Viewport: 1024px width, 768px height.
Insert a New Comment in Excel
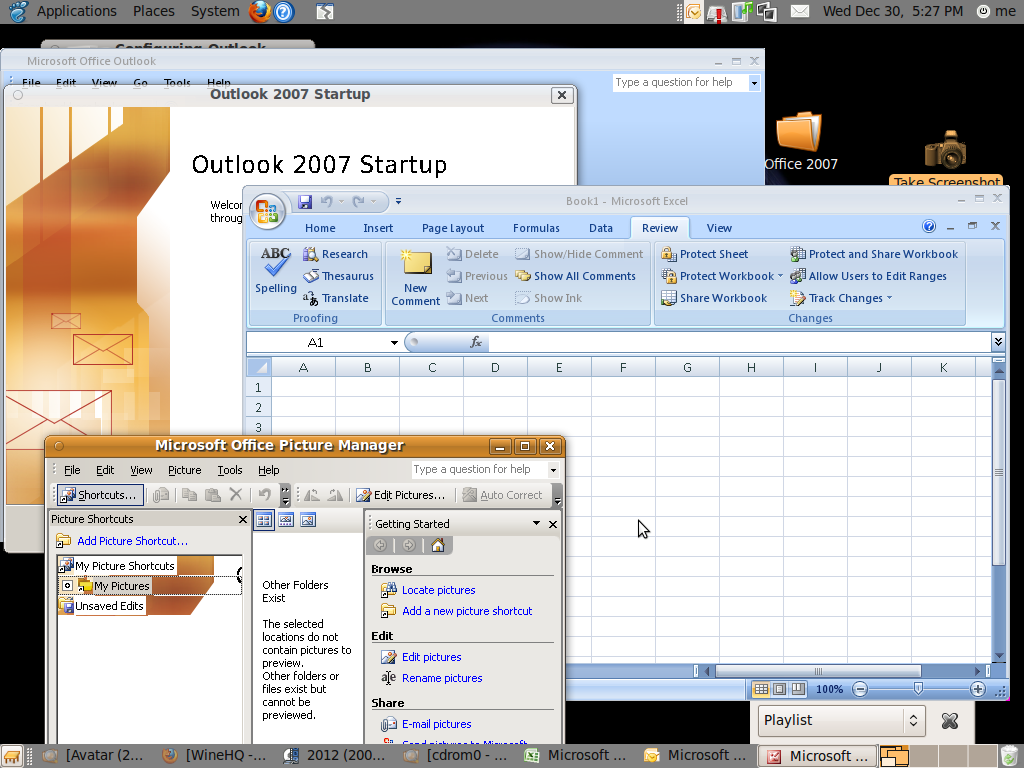415,277
